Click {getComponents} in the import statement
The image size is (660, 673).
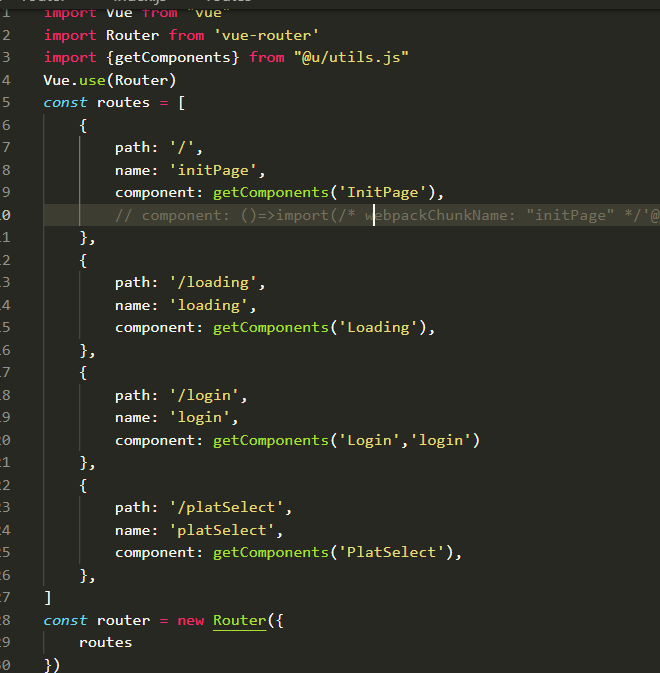173,58
